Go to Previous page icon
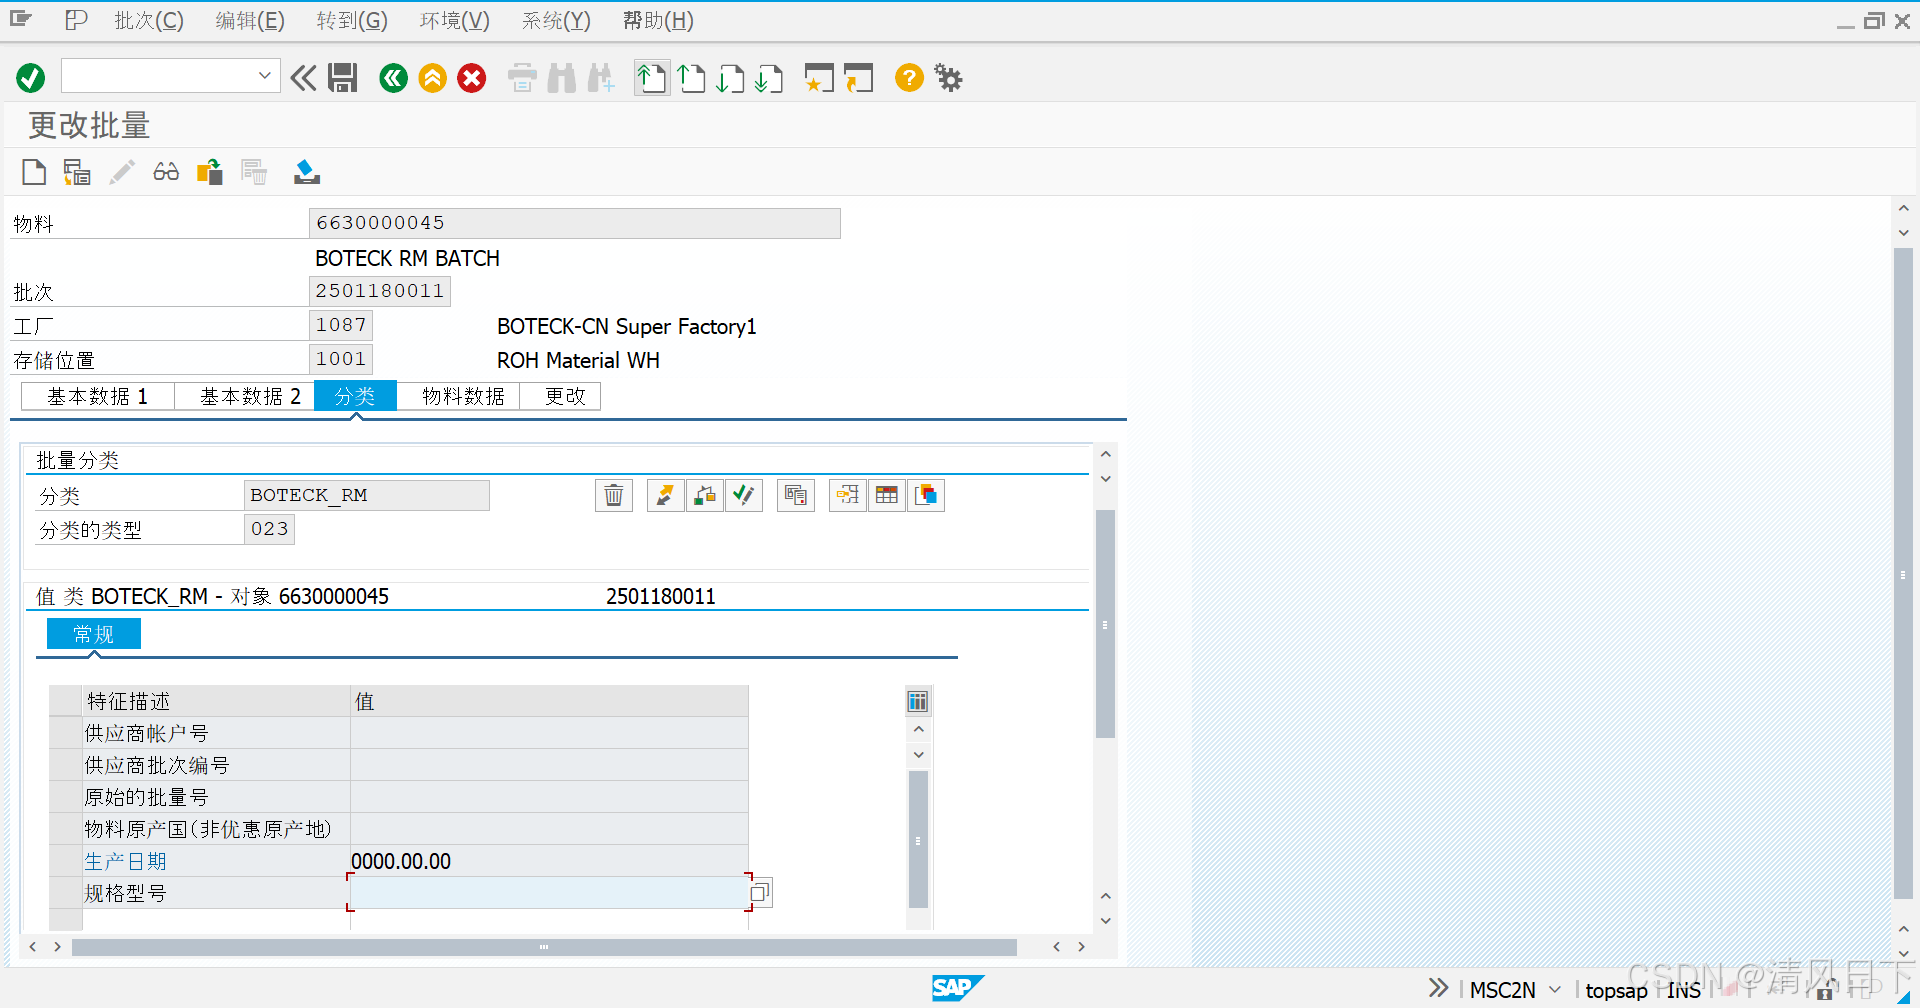 point(691,77)
